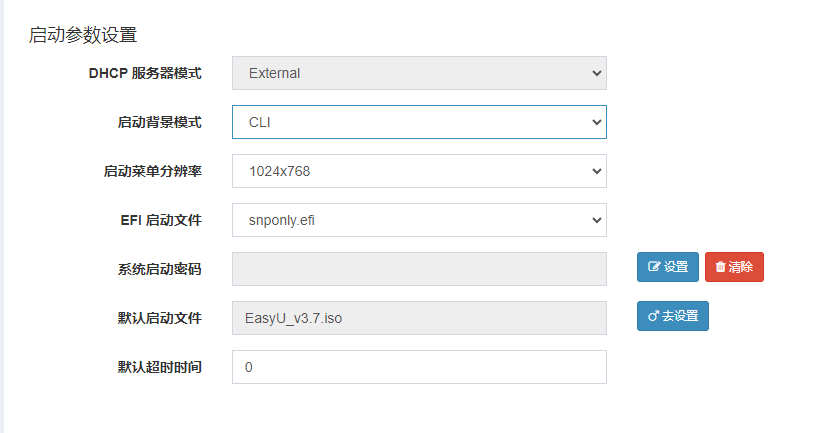Click the DHCP 服务器模式 label
This screenshot has width=832, height=433.
coord(145,73)
